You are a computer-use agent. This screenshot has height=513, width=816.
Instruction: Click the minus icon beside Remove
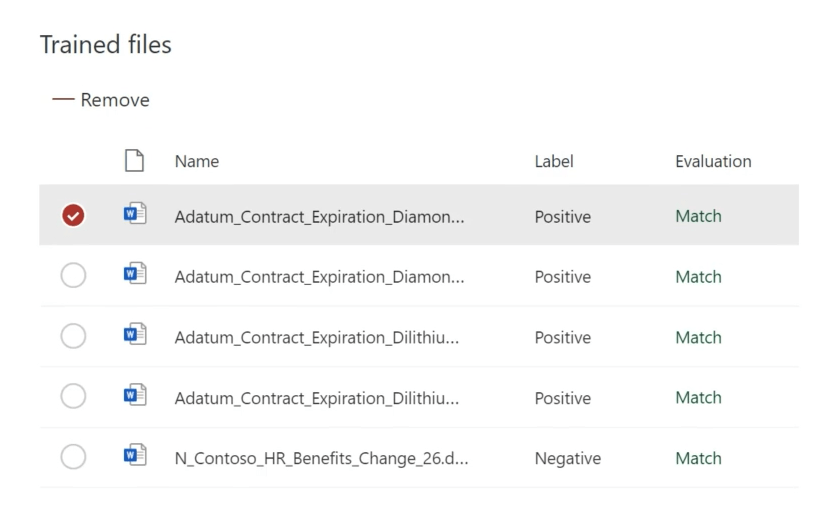click(63, 99)
